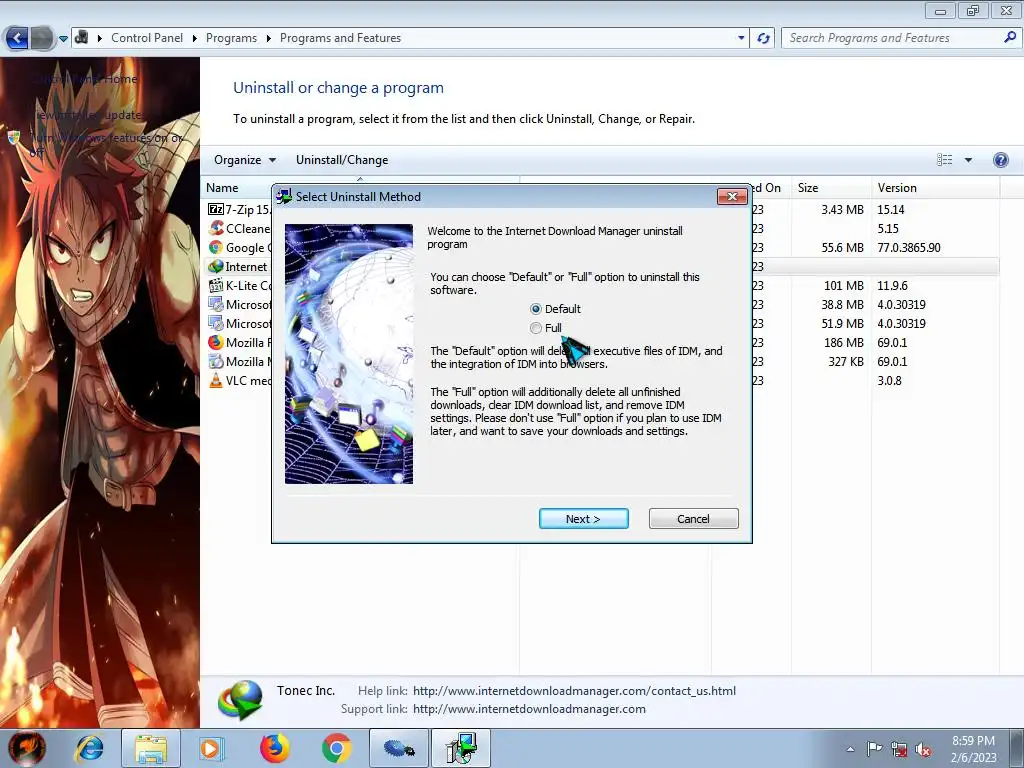Click the active uninstaller taskbar icon

(461, 748)
